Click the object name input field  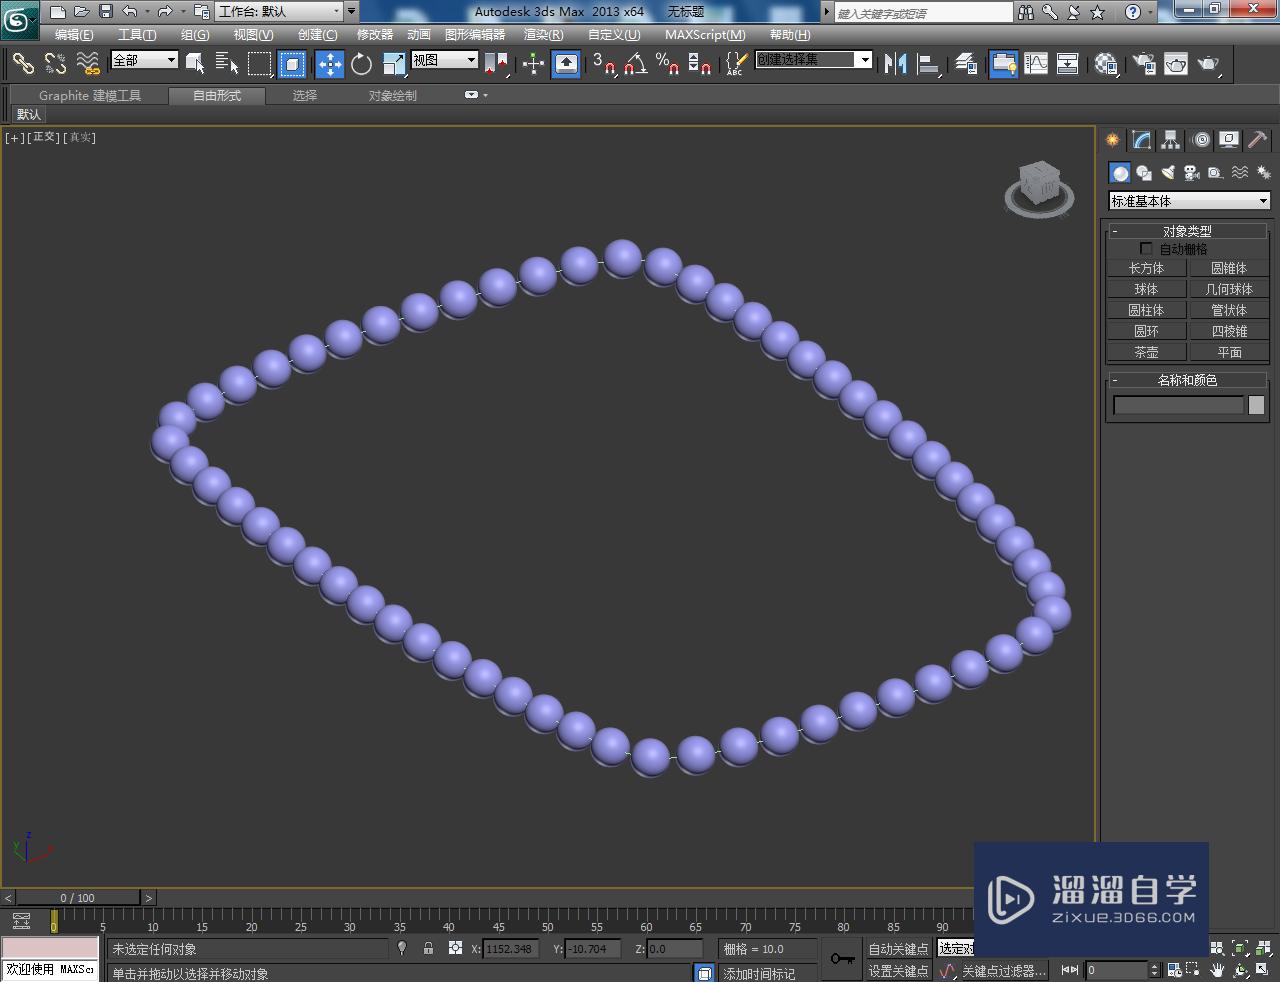point(1178,405)
